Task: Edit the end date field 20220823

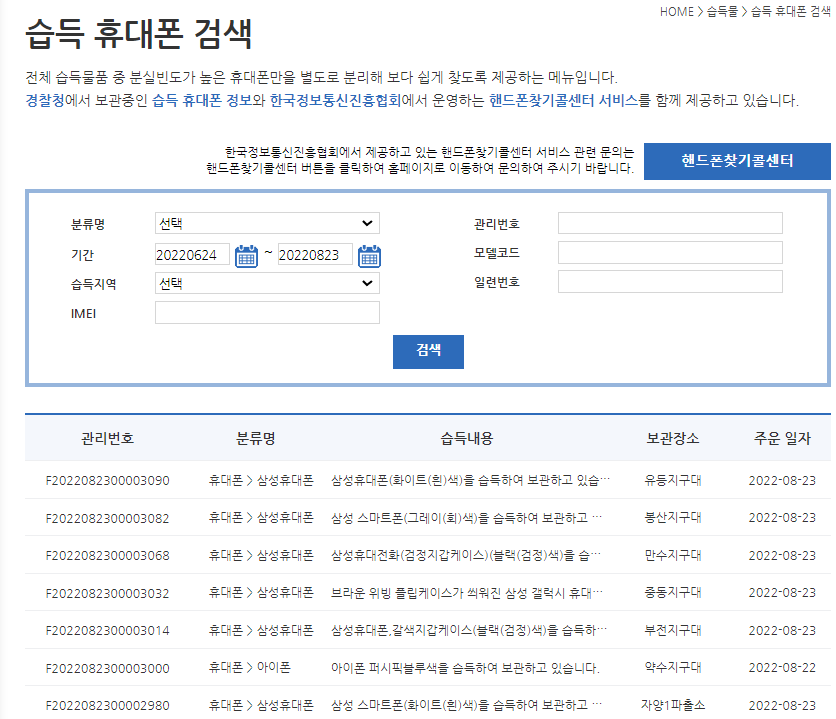Action: point(315,255)
